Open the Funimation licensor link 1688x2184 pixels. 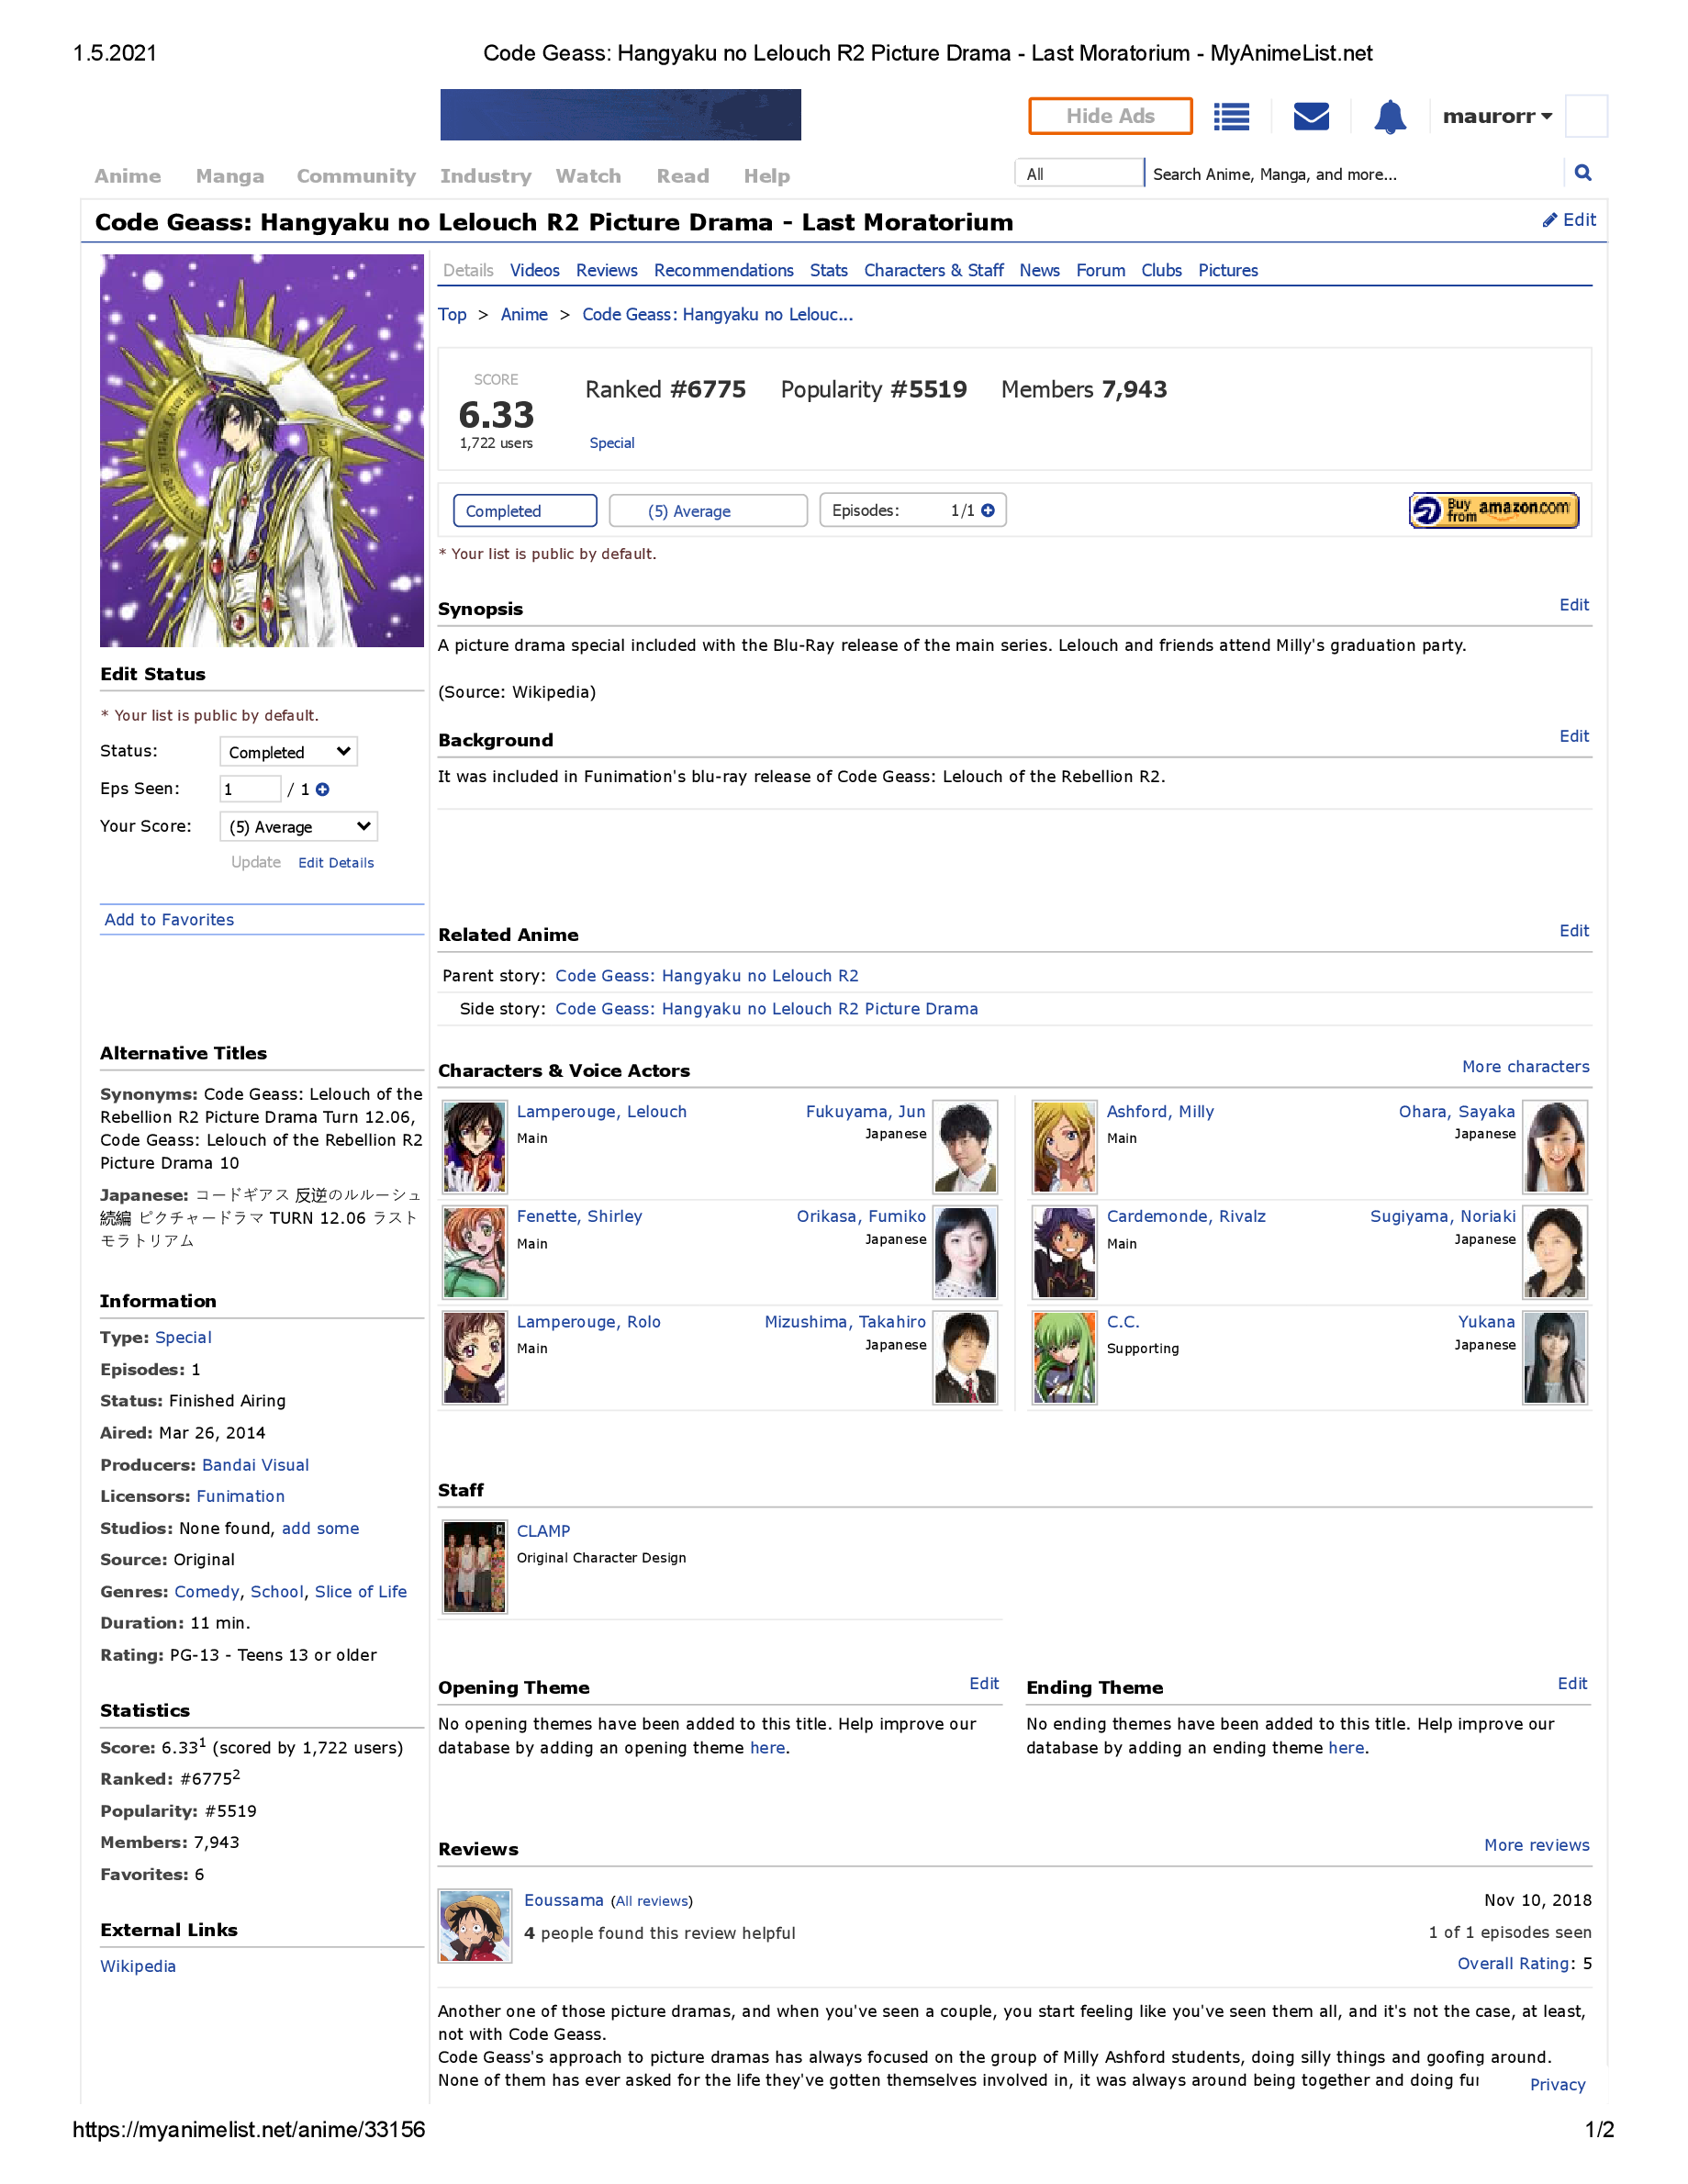(x=241, y=1496)
